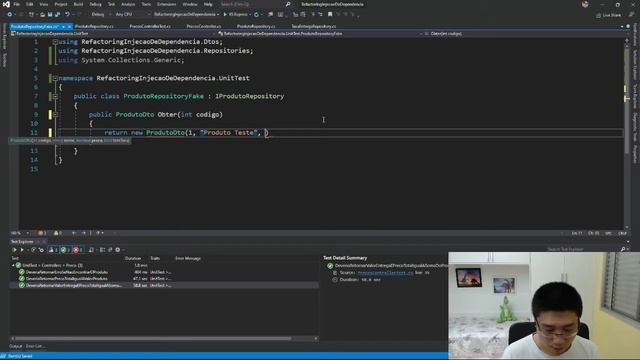This screenshot has height=360, width=640.
Task: Open the Test Explorer settings gear
Action: (x=118, y=250)
